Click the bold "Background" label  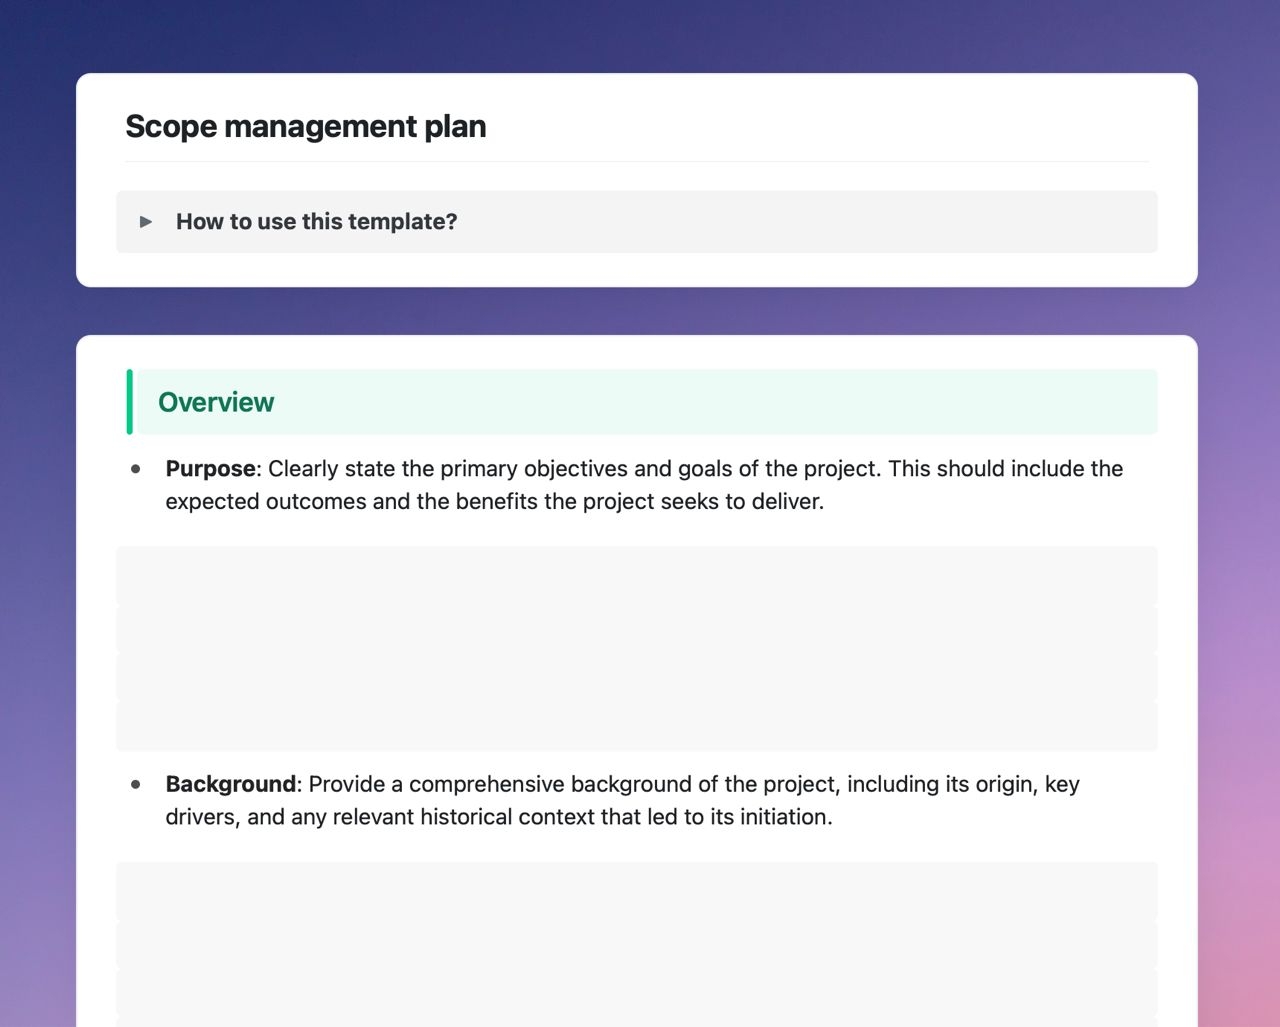230,785
